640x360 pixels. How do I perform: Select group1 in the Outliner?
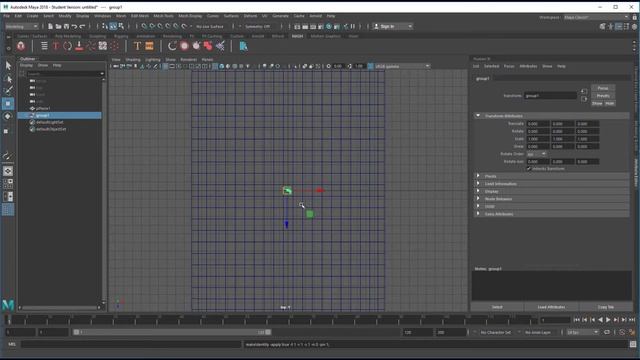tap(60, 116)
